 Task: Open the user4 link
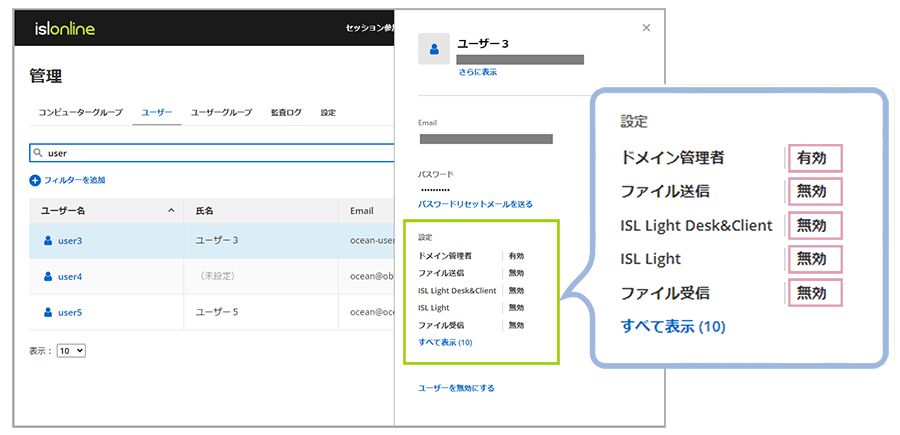click(x=70, y=277)
